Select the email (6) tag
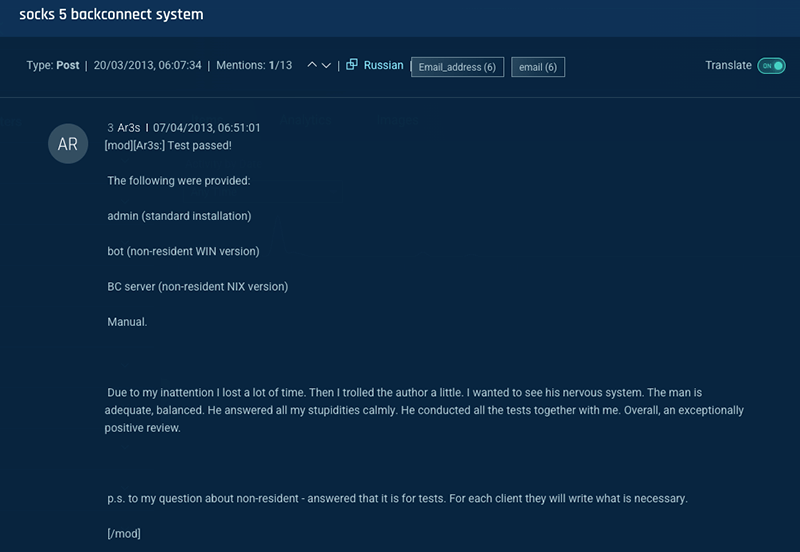 click(538, 67)
